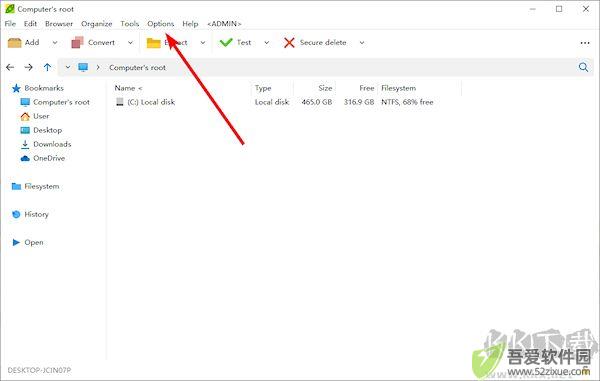Open the address bar history dropdown
Image resolution: width=600 pixels, height=381 pixels.
(x=68, y=67)
